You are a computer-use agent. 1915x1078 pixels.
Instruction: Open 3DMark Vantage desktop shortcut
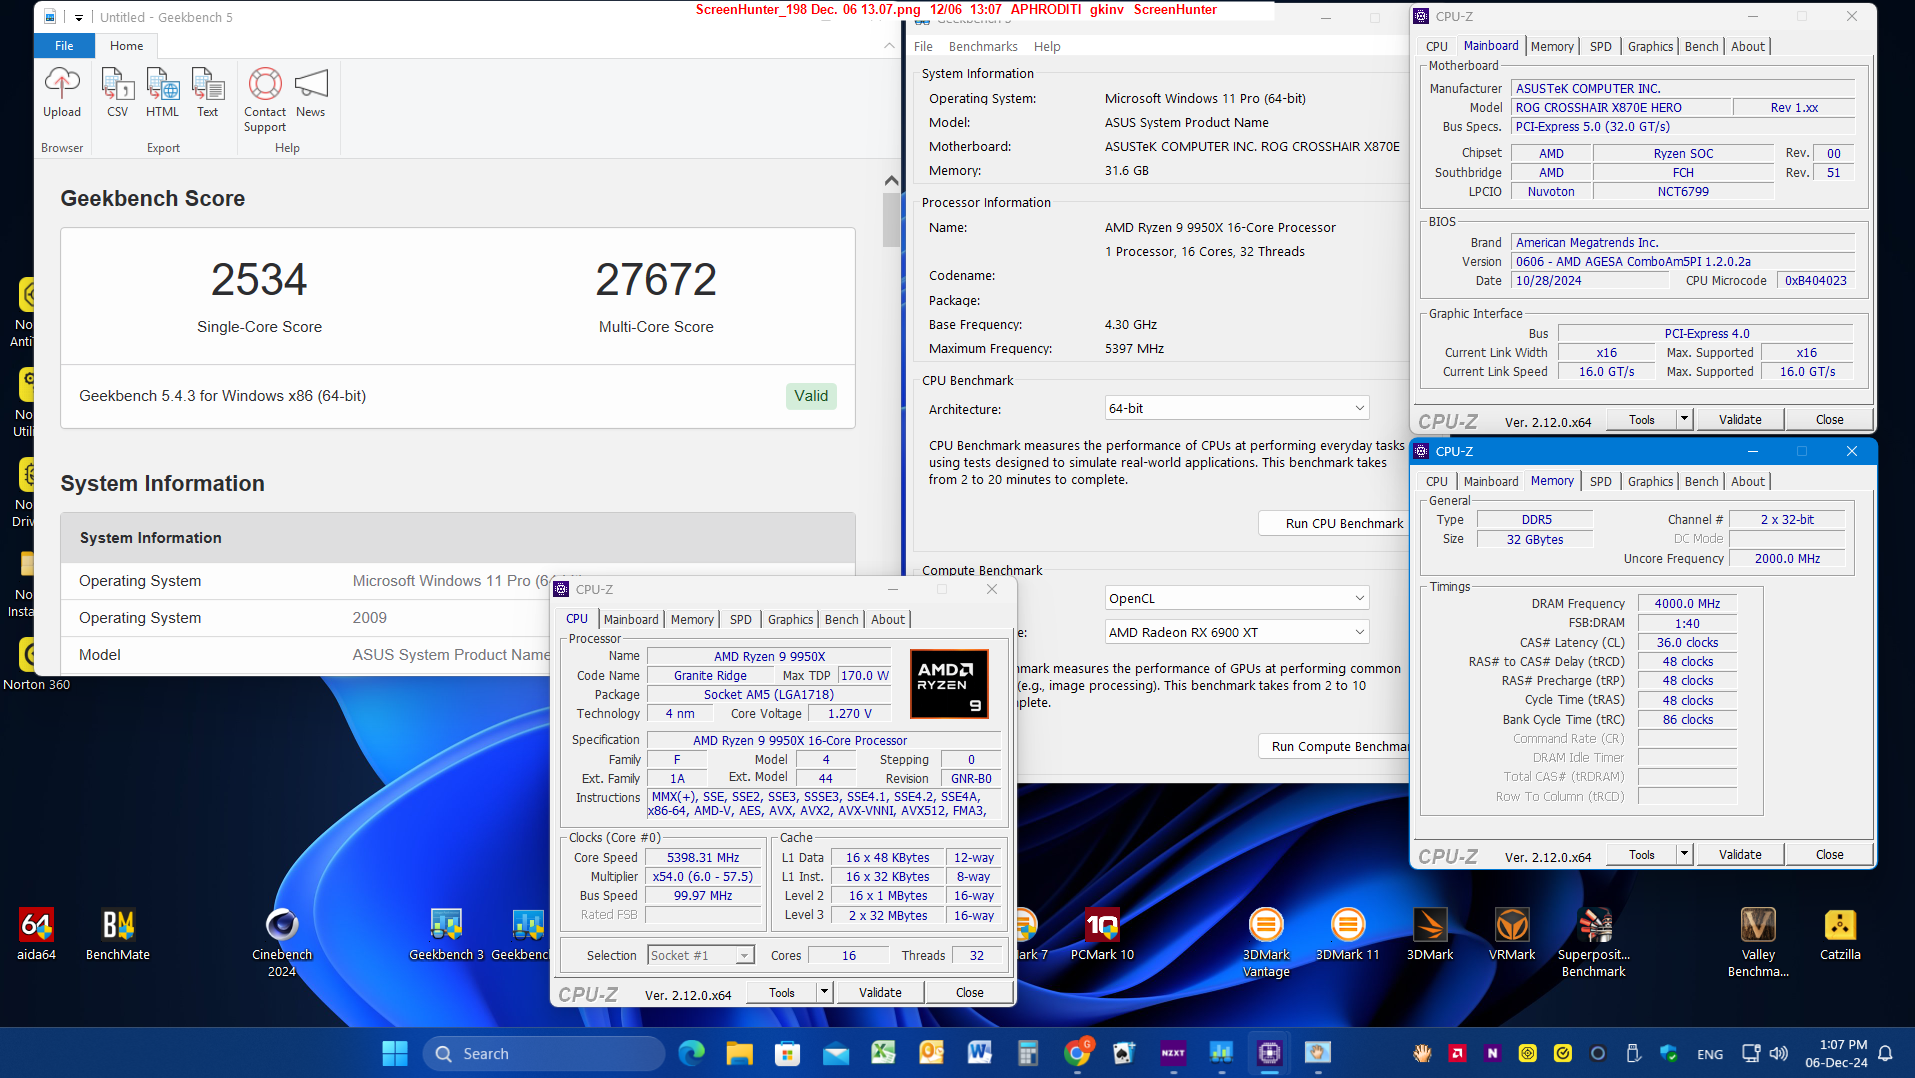coord(1266,942)
